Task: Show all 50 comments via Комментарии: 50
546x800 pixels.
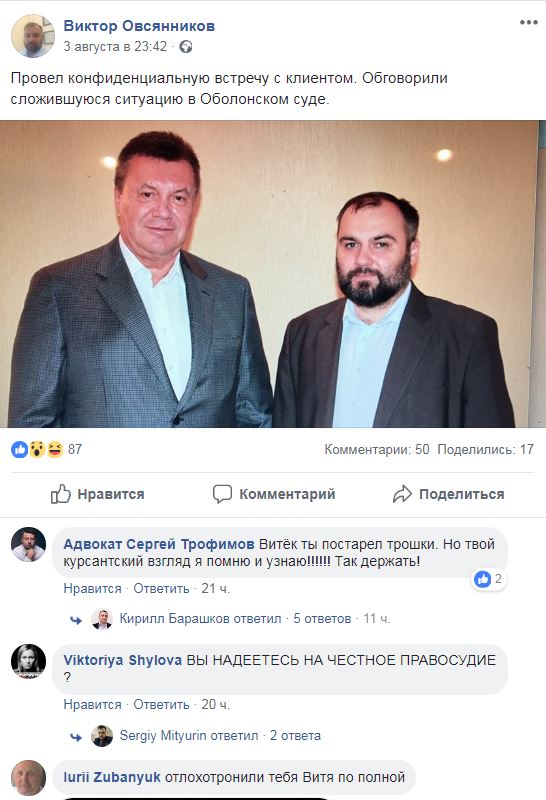Action: 377,449
